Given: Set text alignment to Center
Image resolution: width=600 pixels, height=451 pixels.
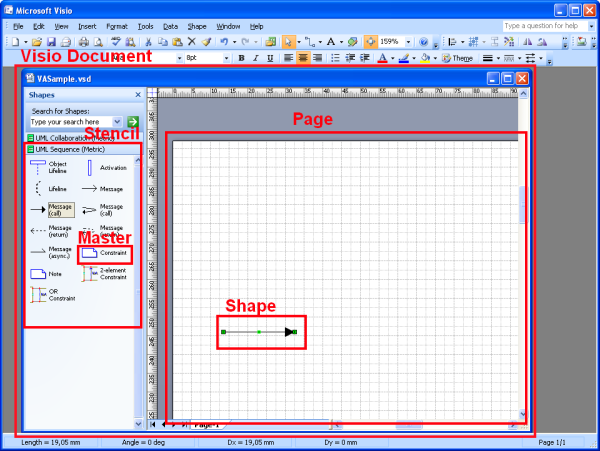Looking at the screenshot, I should point(303,58).
